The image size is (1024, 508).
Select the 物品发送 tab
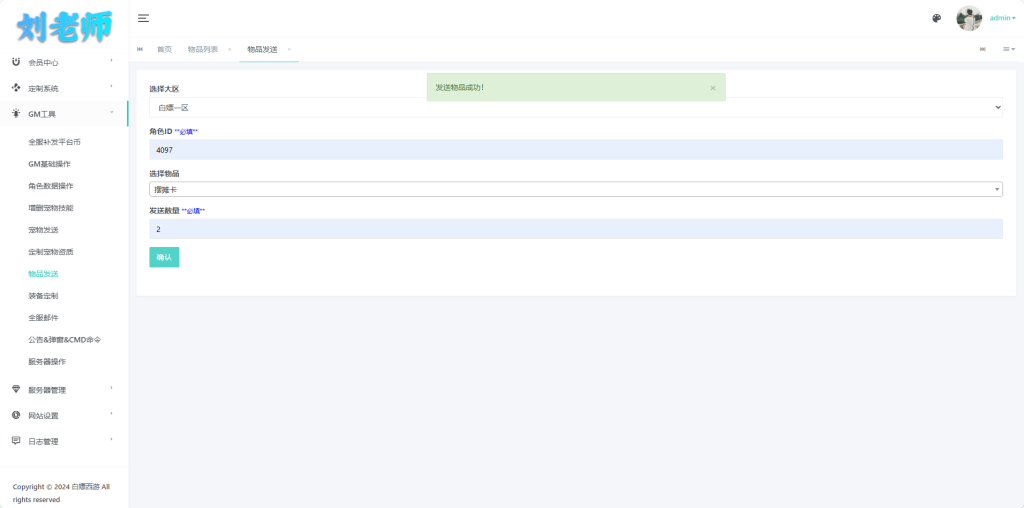[262, 50]
